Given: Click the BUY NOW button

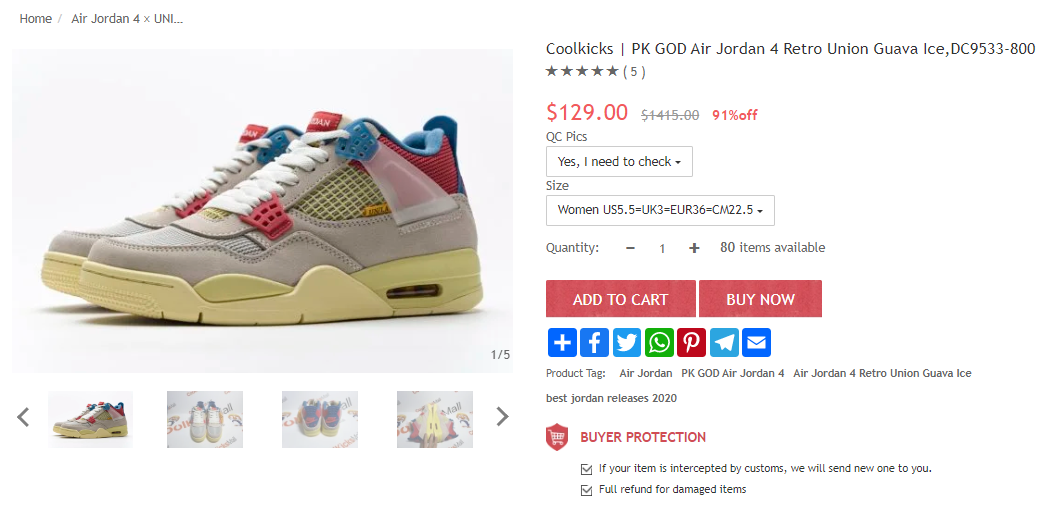Looking at the screenshot, I should [x=761, y=299].
